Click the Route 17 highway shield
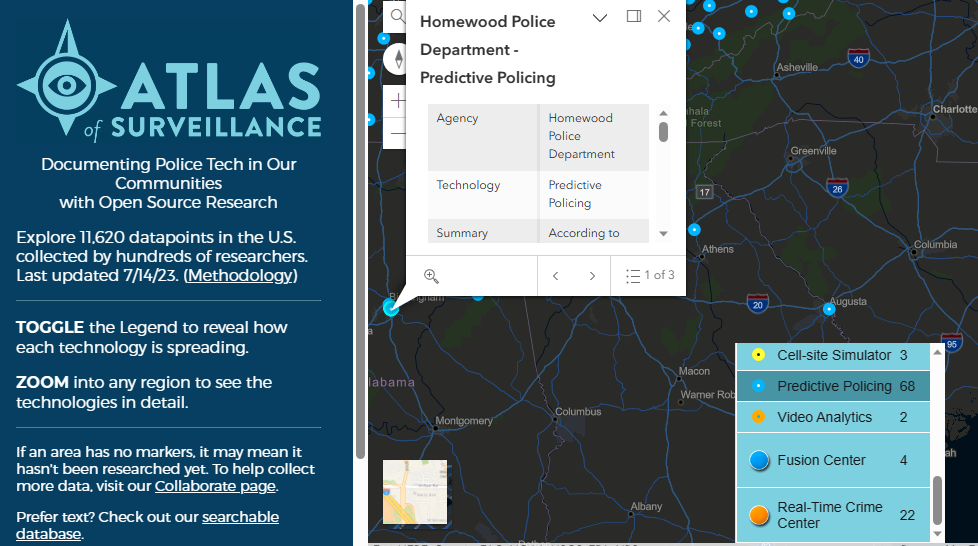 click(x=704, y=192)
